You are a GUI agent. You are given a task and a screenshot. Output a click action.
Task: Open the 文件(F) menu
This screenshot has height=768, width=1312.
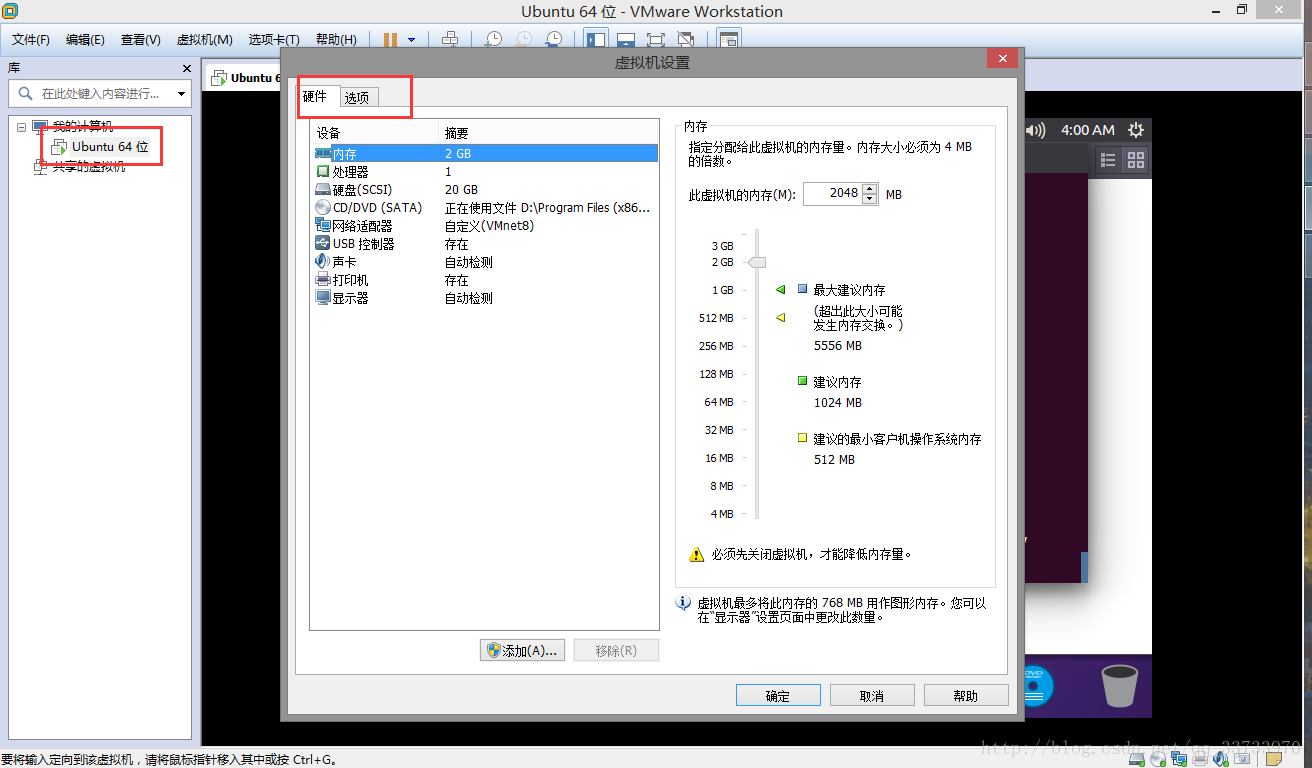(31, 39)
